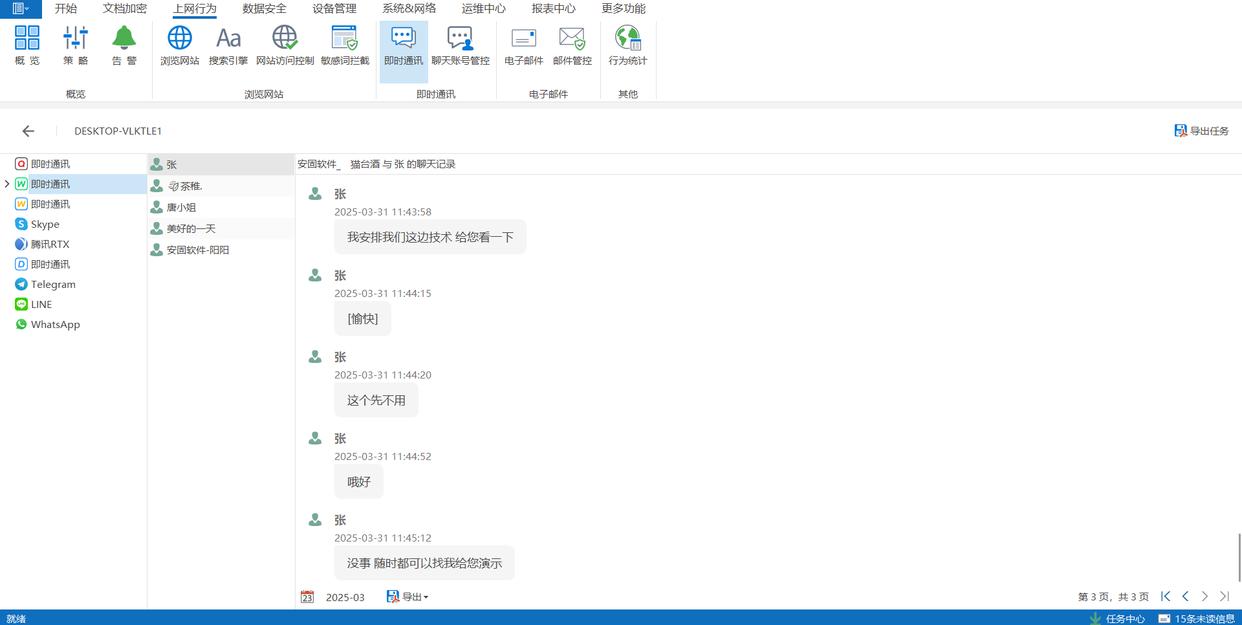Open the app menu dropdown at top-left
This screenshot has width=1242, height=625.
20,9
